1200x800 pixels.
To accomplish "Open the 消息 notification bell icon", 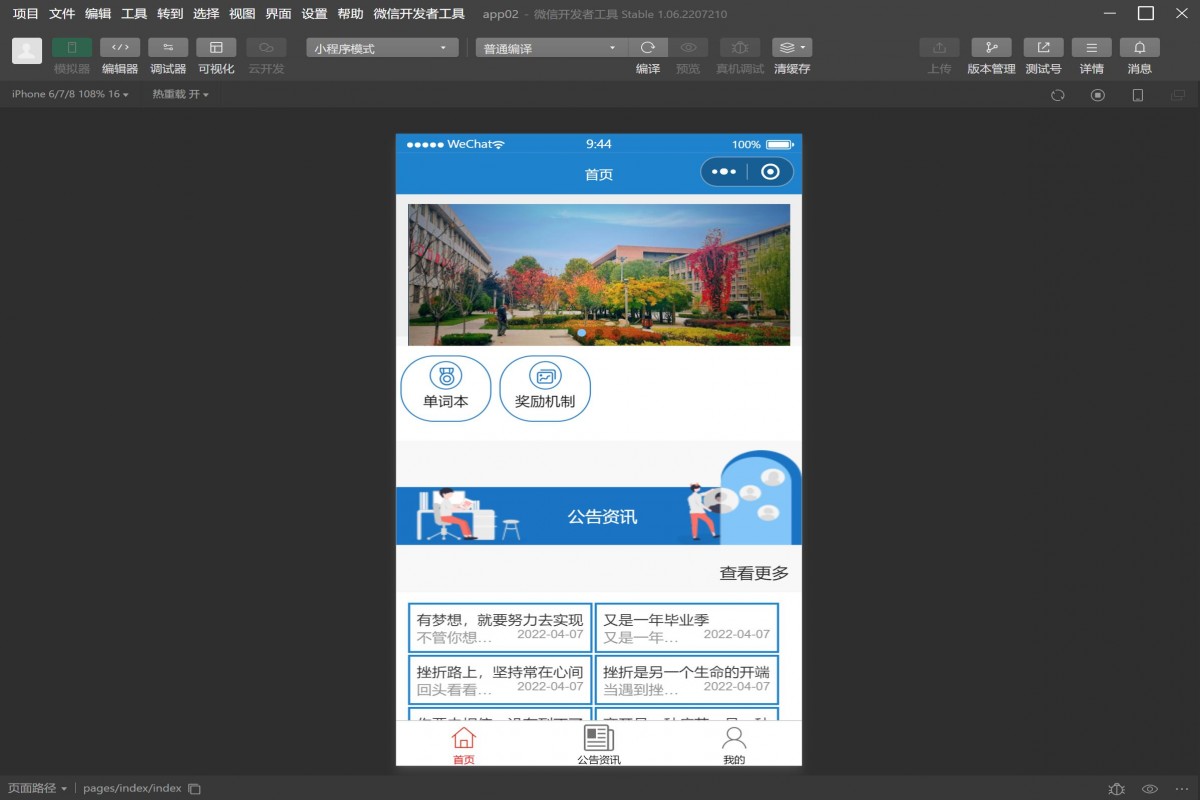I will (x=1139, y=48).
